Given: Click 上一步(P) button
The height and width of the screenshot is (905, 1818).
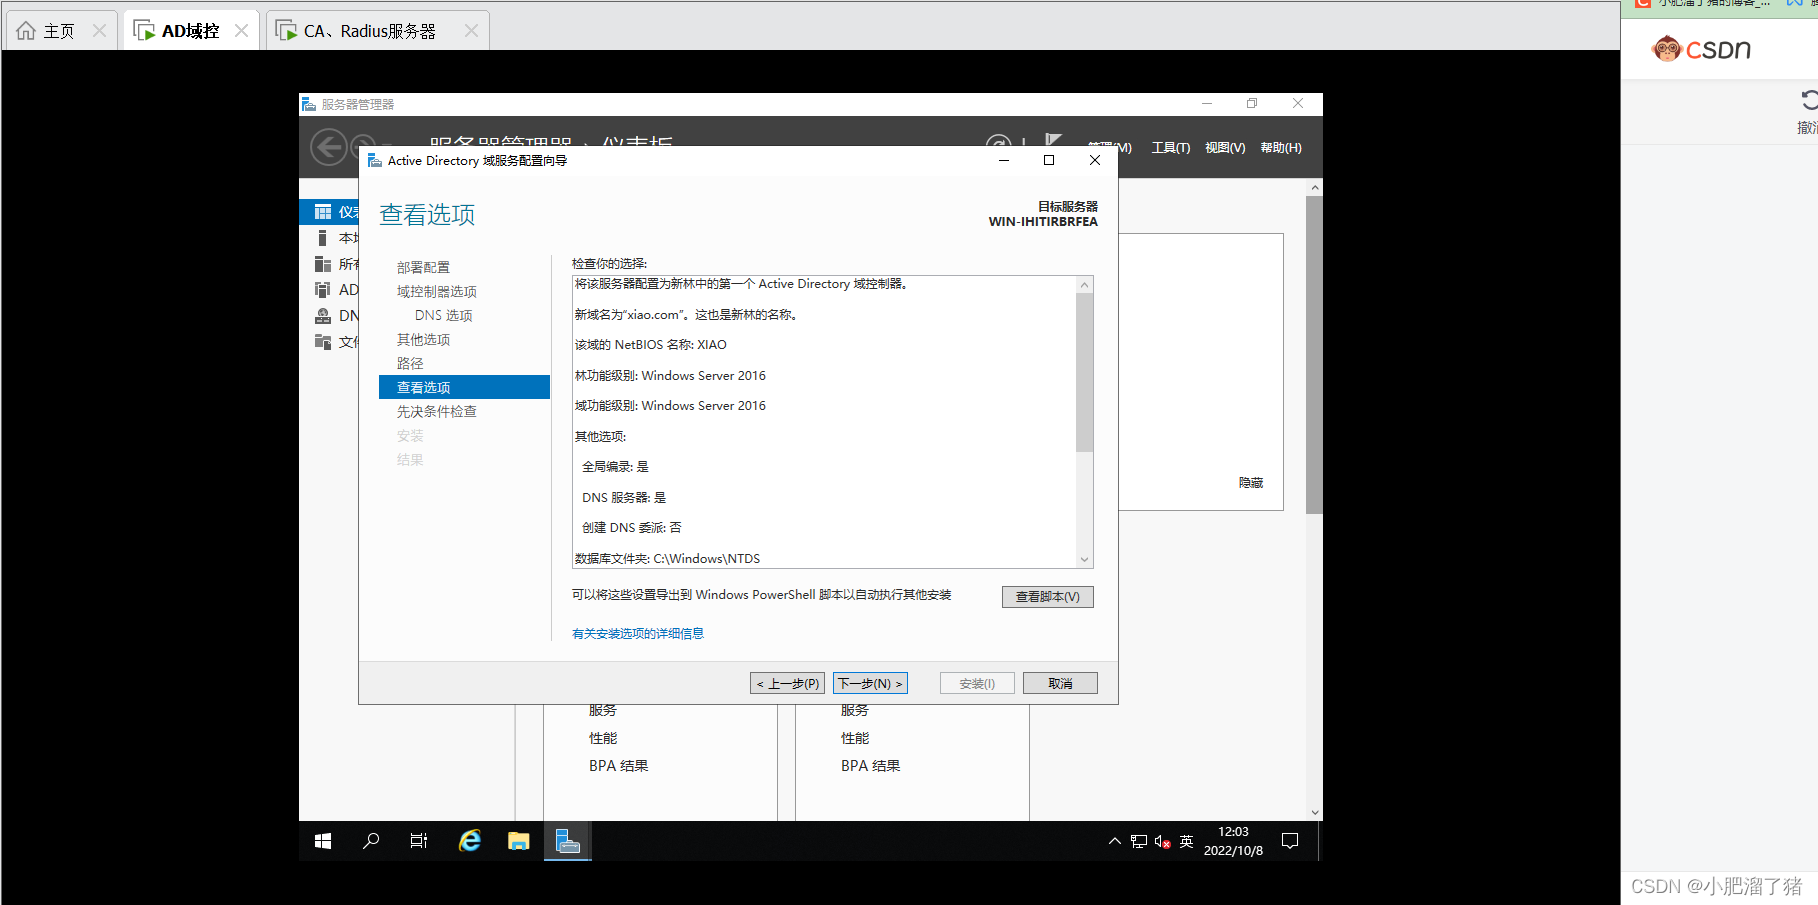Looking at the screenshot, I should point(788,683).
